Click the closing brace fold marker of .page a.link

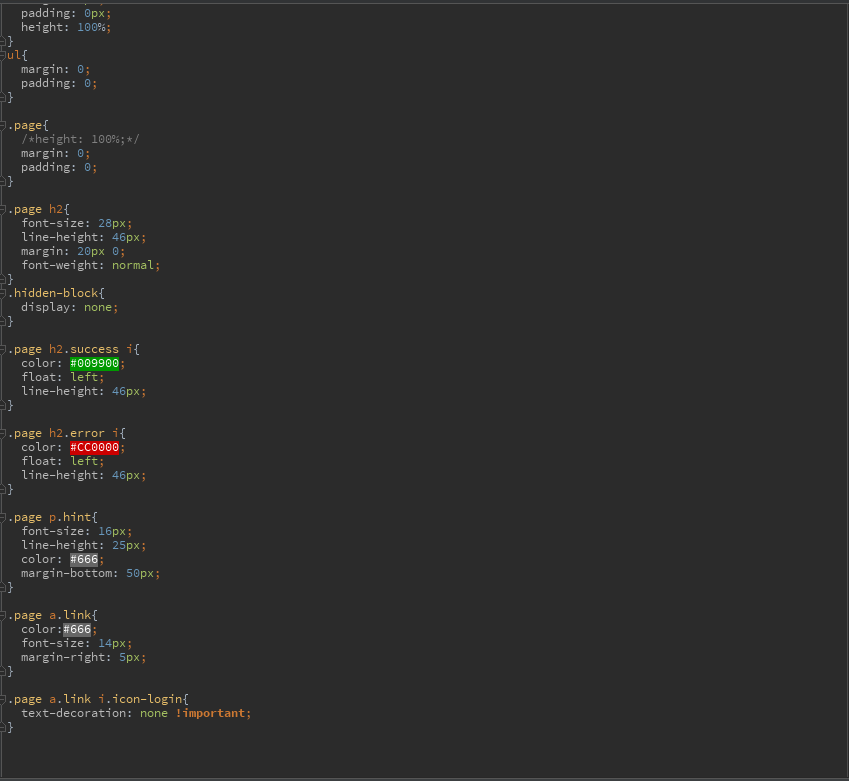click(4, 672)
